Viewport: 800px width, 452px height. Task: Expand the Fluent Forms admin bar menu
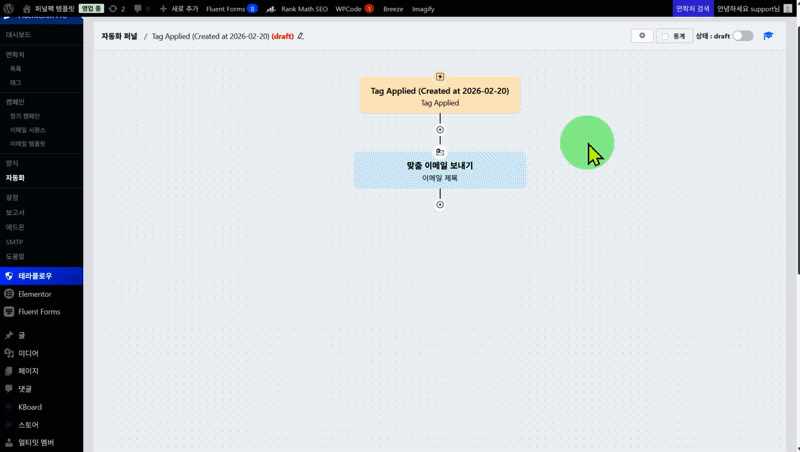pyautogui.click(x=231, y=8)
